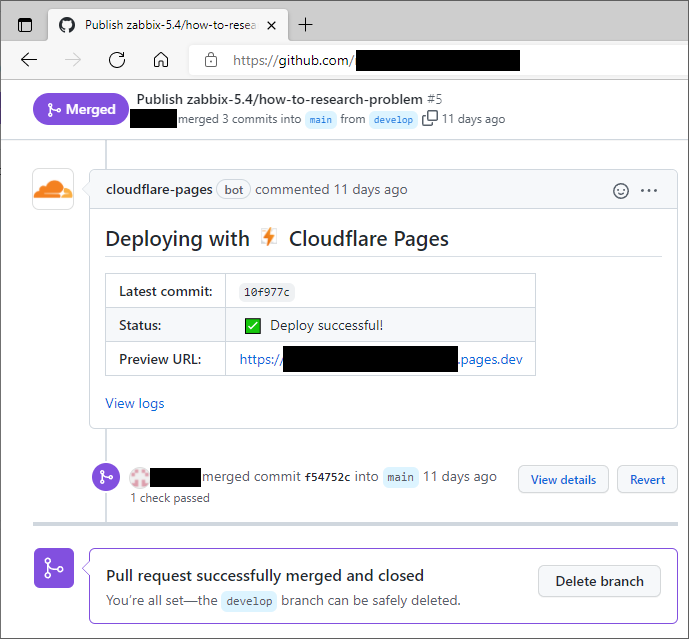Viewport: 689px width, 639px height.
Task: Show the 1 check passed details
Action: [x=170, y=498]
